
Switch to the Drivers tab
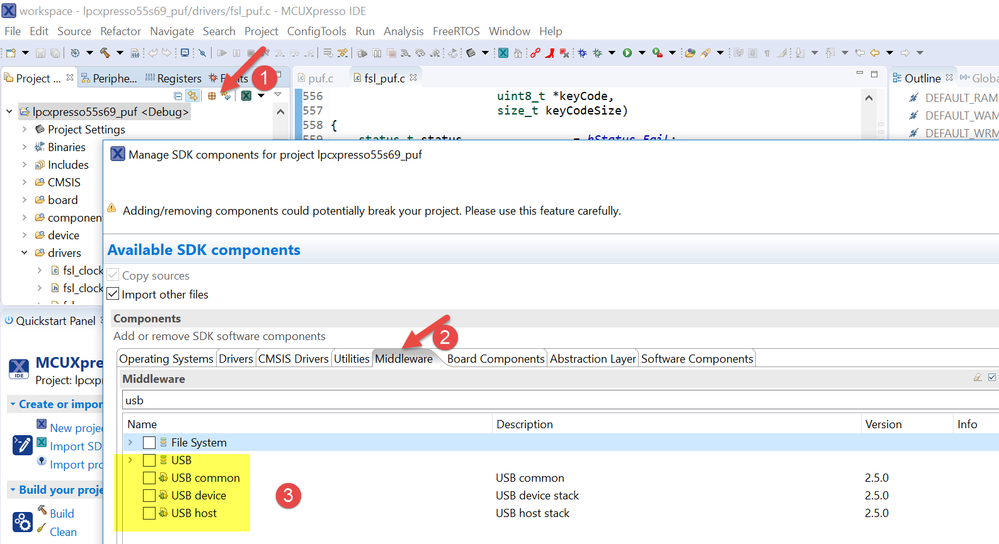(x=236, y=359)
